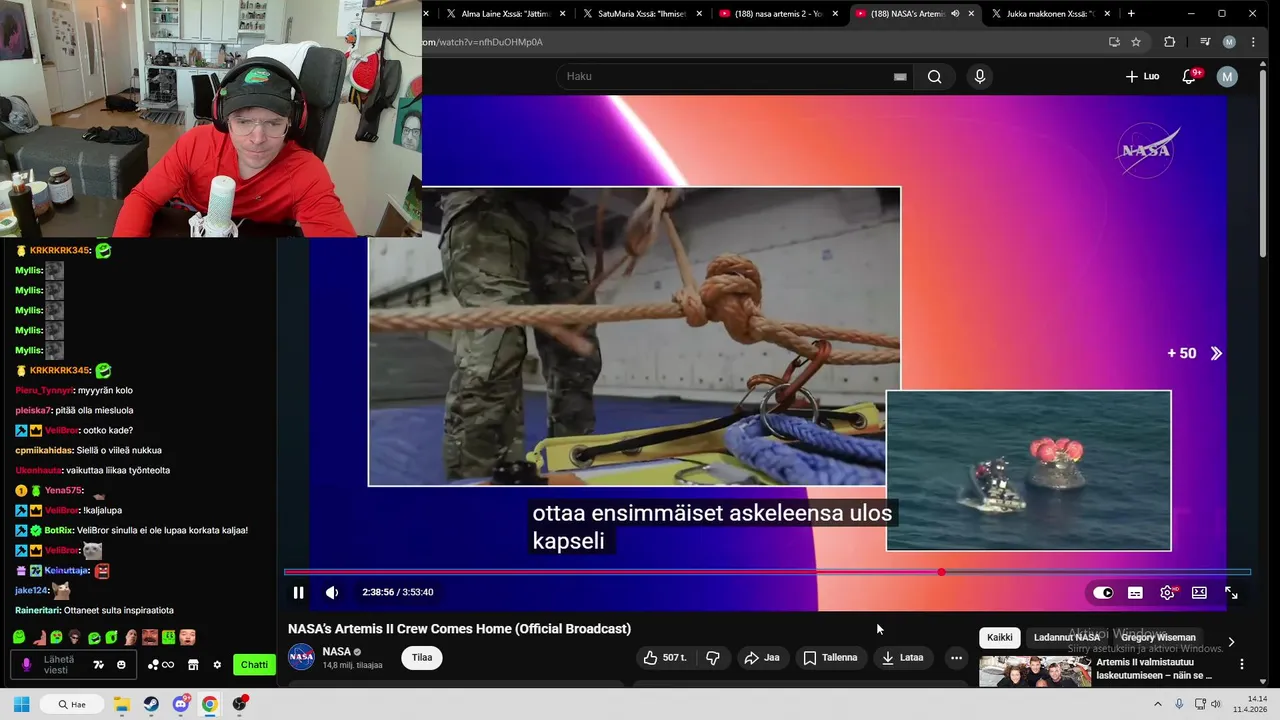
Task: Open chat settings gear
Action: pos(217,664)
